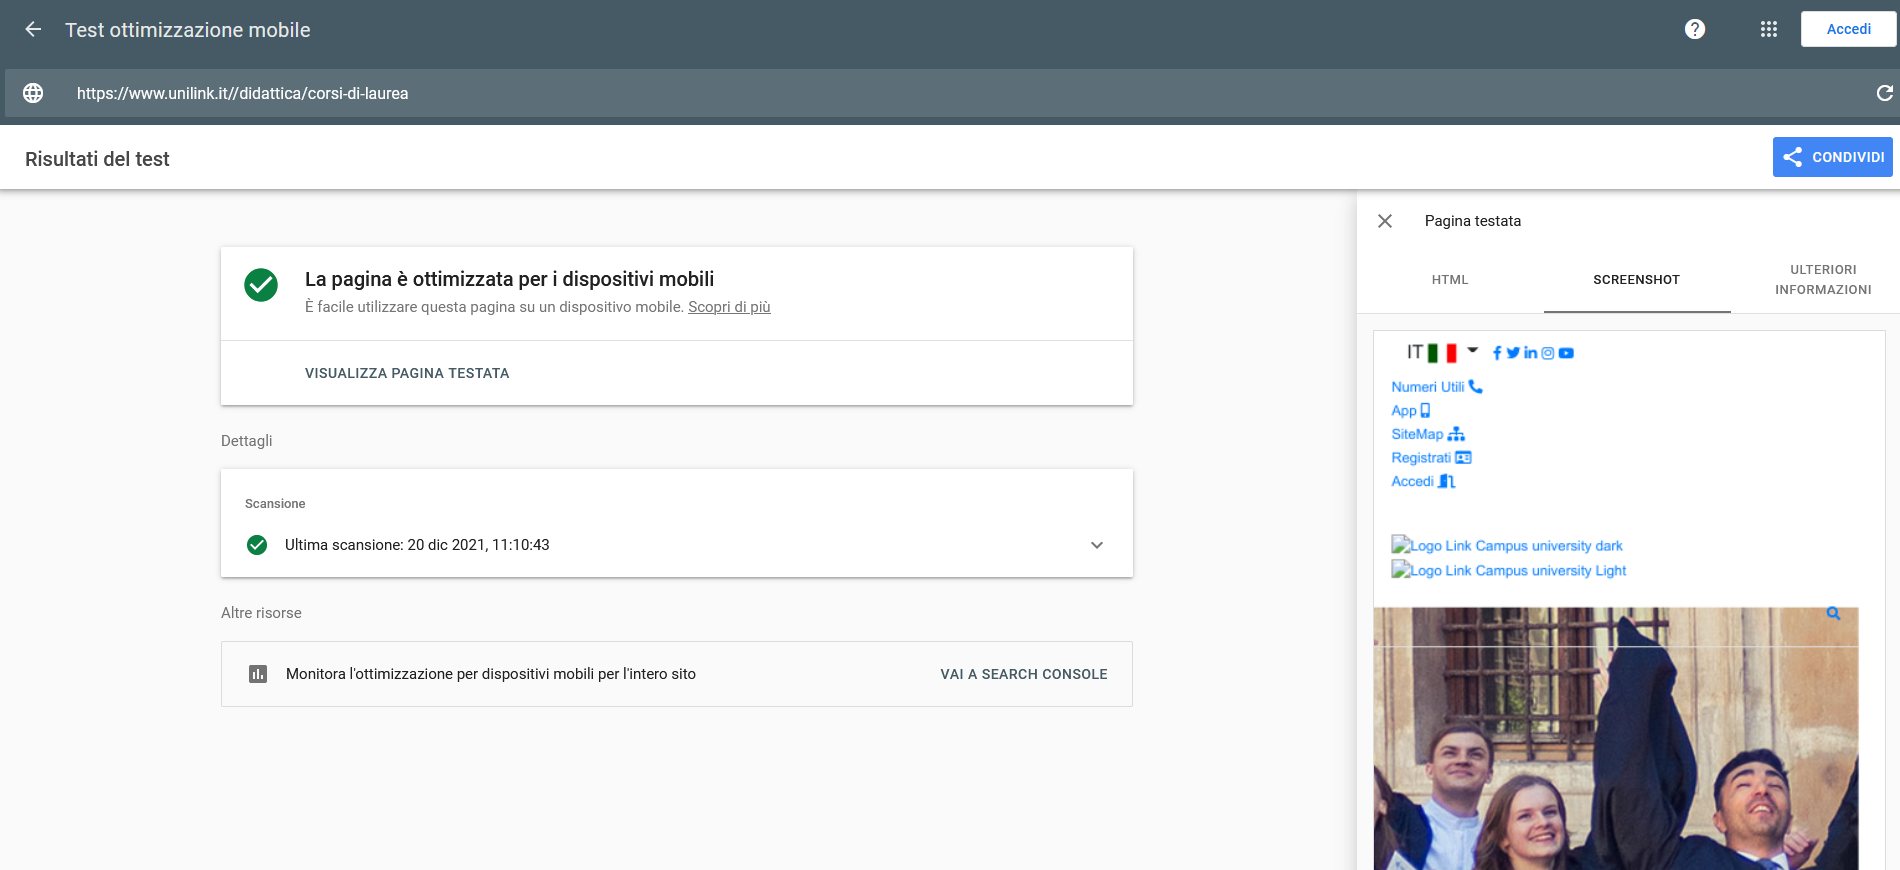Click the graduates photo thumbnail
This screenshot has height=870, width=1900.
(1616, 738)
